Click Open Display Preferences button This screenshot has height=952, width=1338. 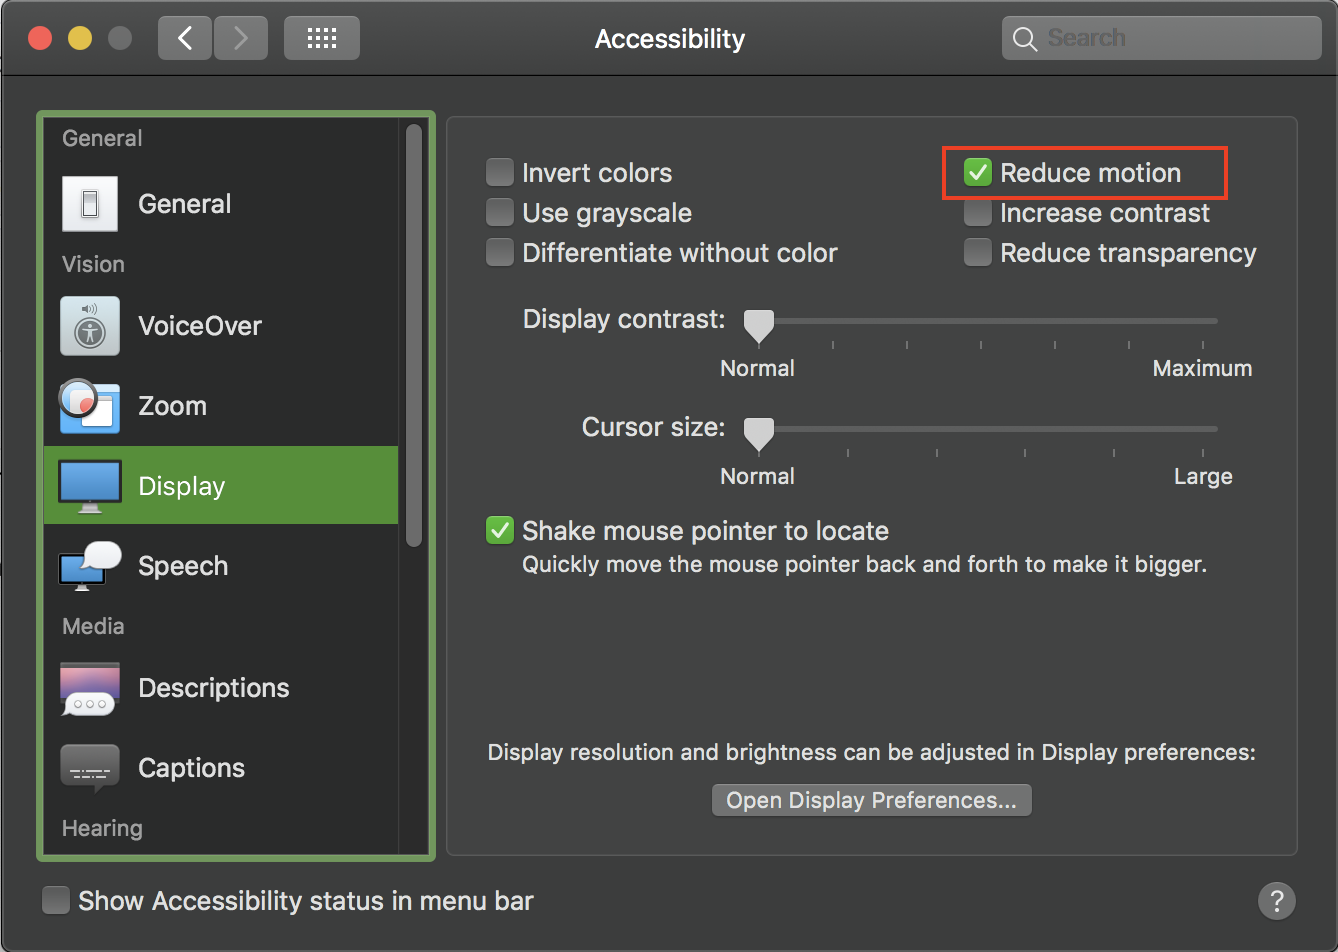(x=871, y=800)
